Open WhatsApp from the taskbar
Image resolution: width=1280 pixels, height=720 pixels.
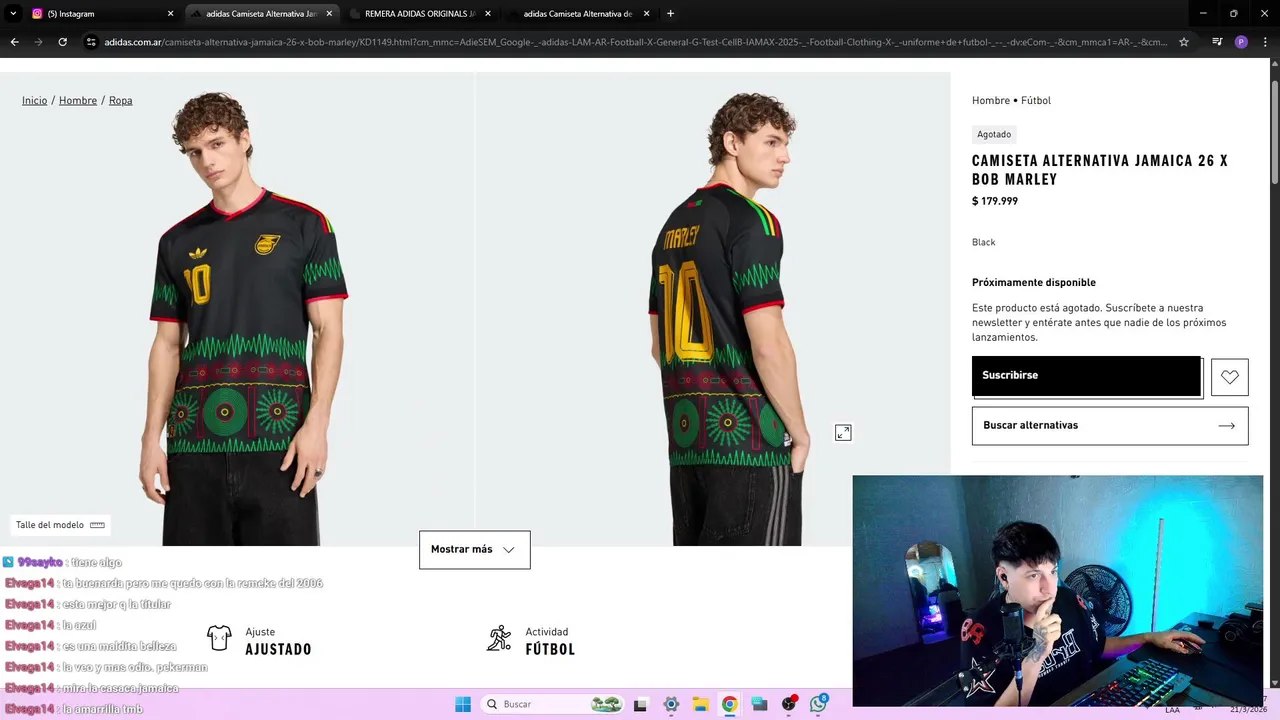point(818,704)
